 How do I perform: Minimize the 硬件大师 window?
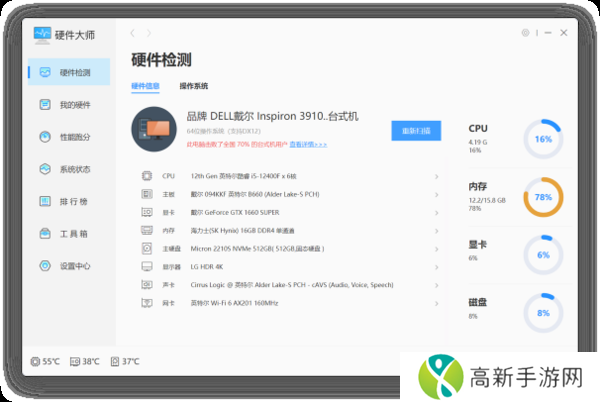tap(548, 33)
